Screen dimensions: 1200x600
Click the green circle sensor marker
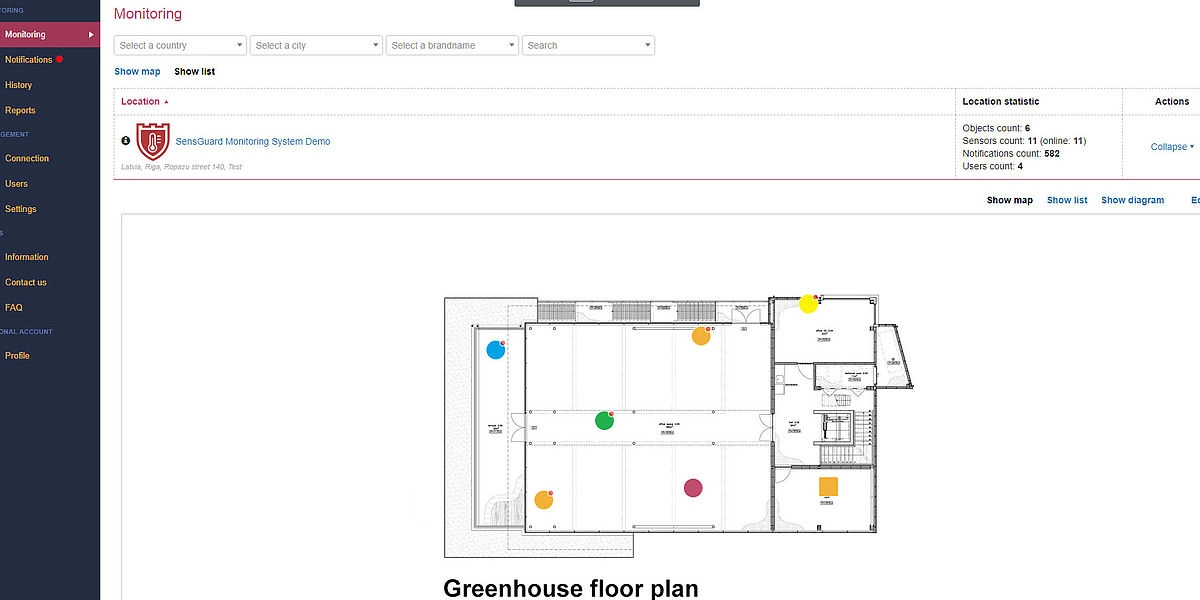604,421
